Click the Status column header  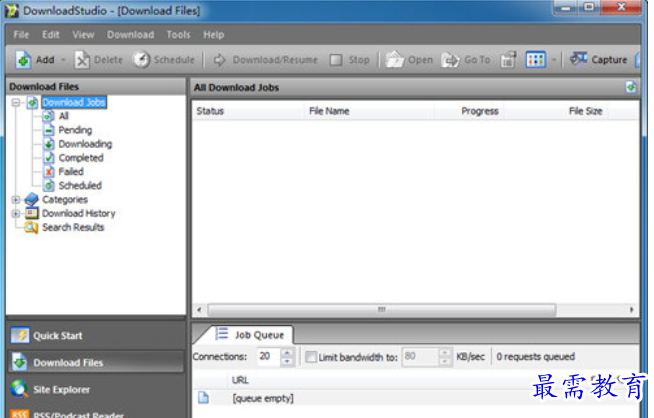tap(248, 111)
